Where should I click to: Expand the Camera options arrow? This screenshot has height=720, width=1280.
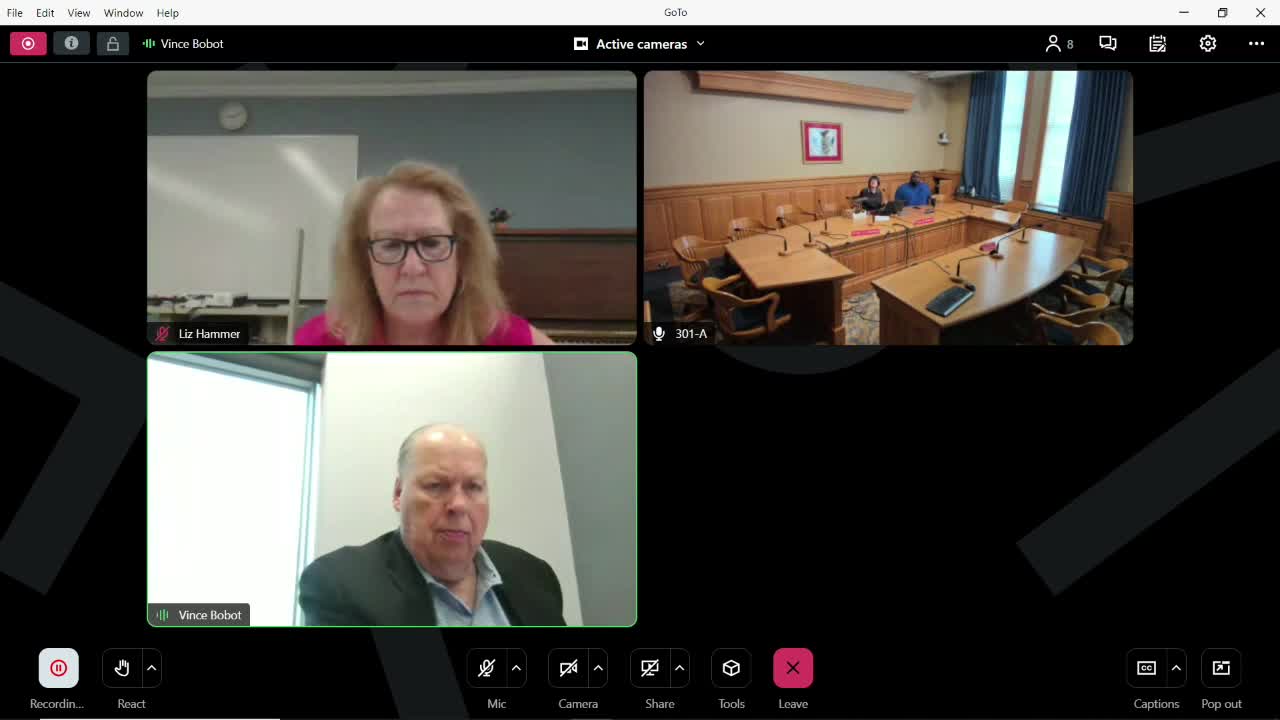point(598,668)
